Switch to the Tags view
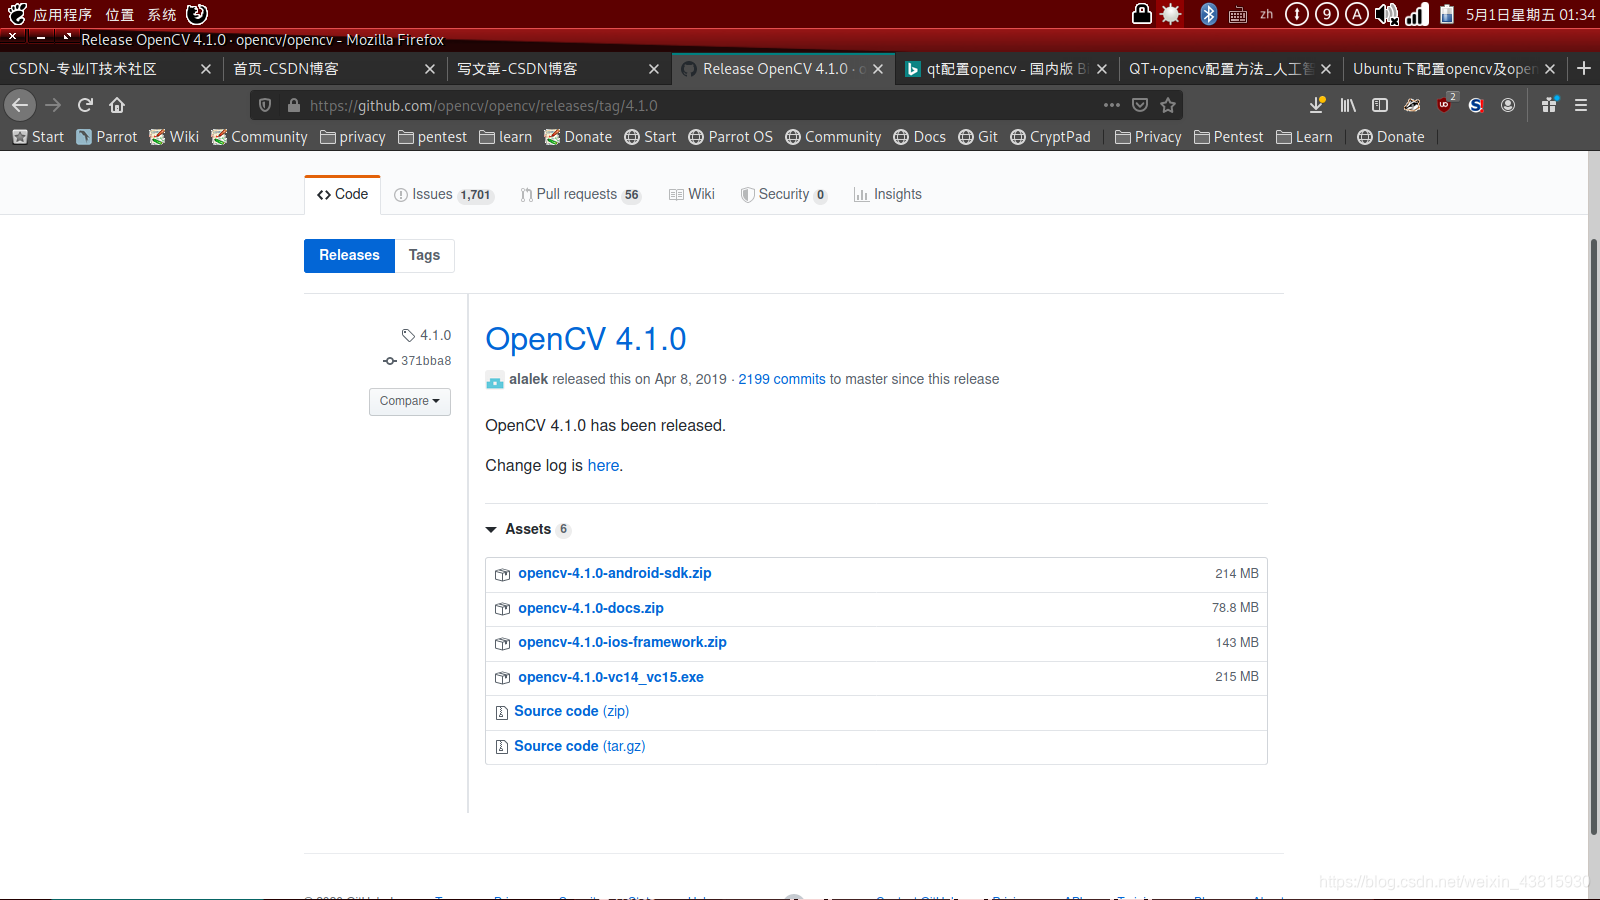Viewport: 1600px width, 900px height. pos(424,255)
